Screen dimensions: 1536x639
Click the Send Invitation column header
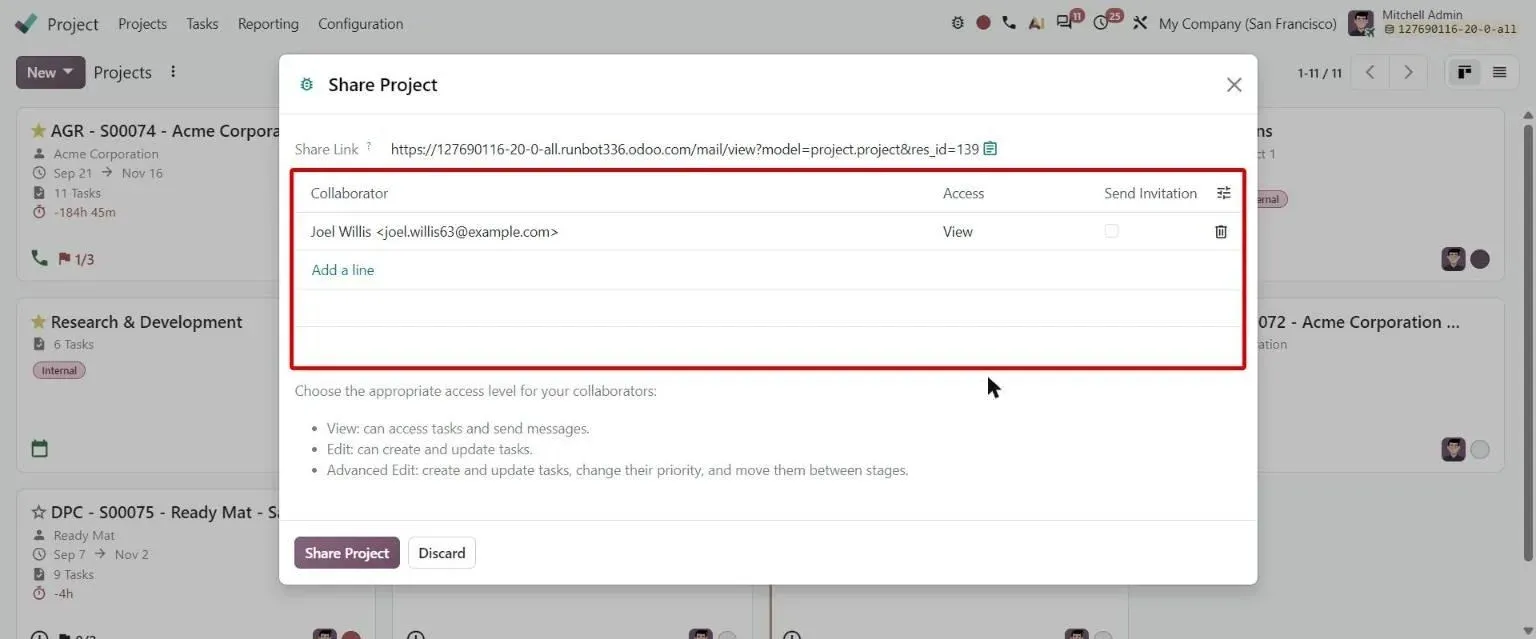(1150, 193)
